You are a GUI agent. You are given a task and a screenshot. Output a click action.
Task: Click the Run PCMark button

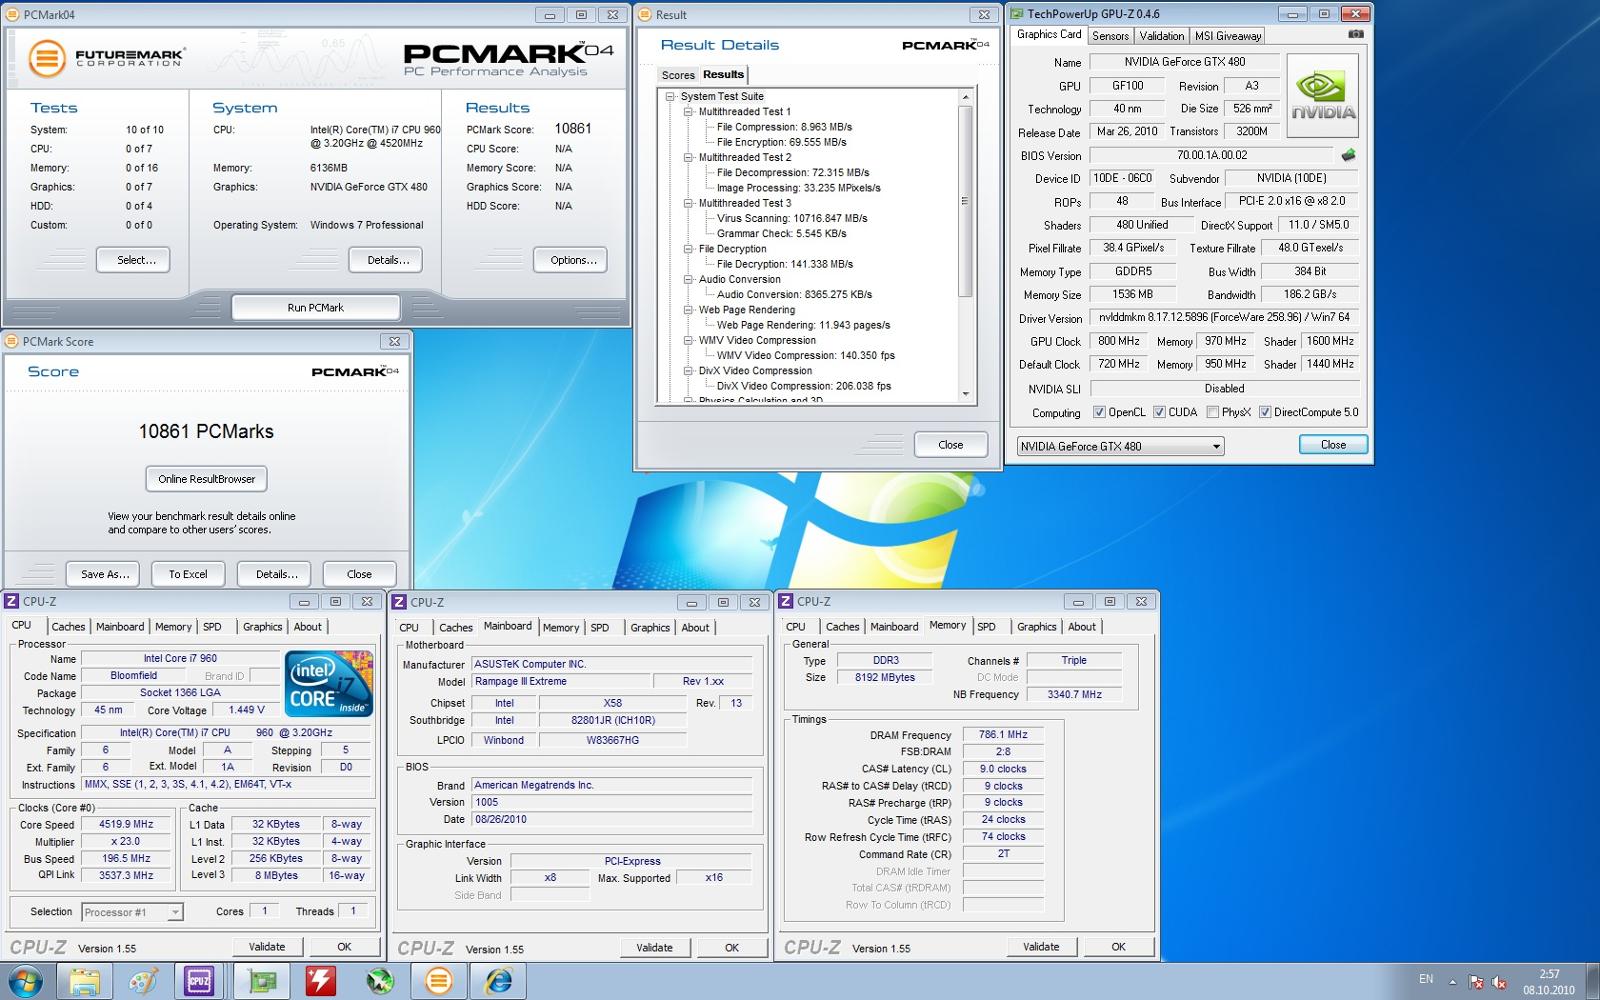tap(315, 307)
